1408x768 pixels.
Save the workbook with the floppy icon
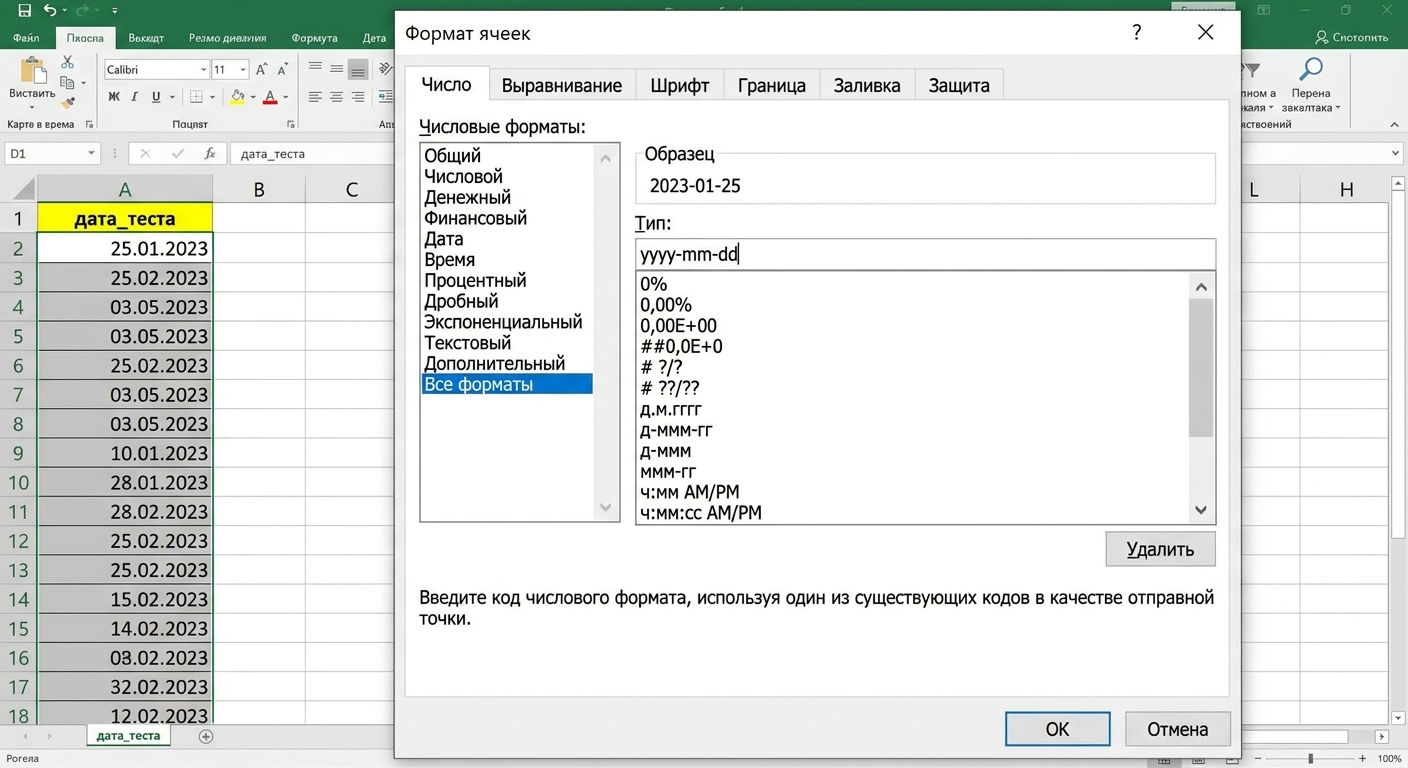(25, 11)
